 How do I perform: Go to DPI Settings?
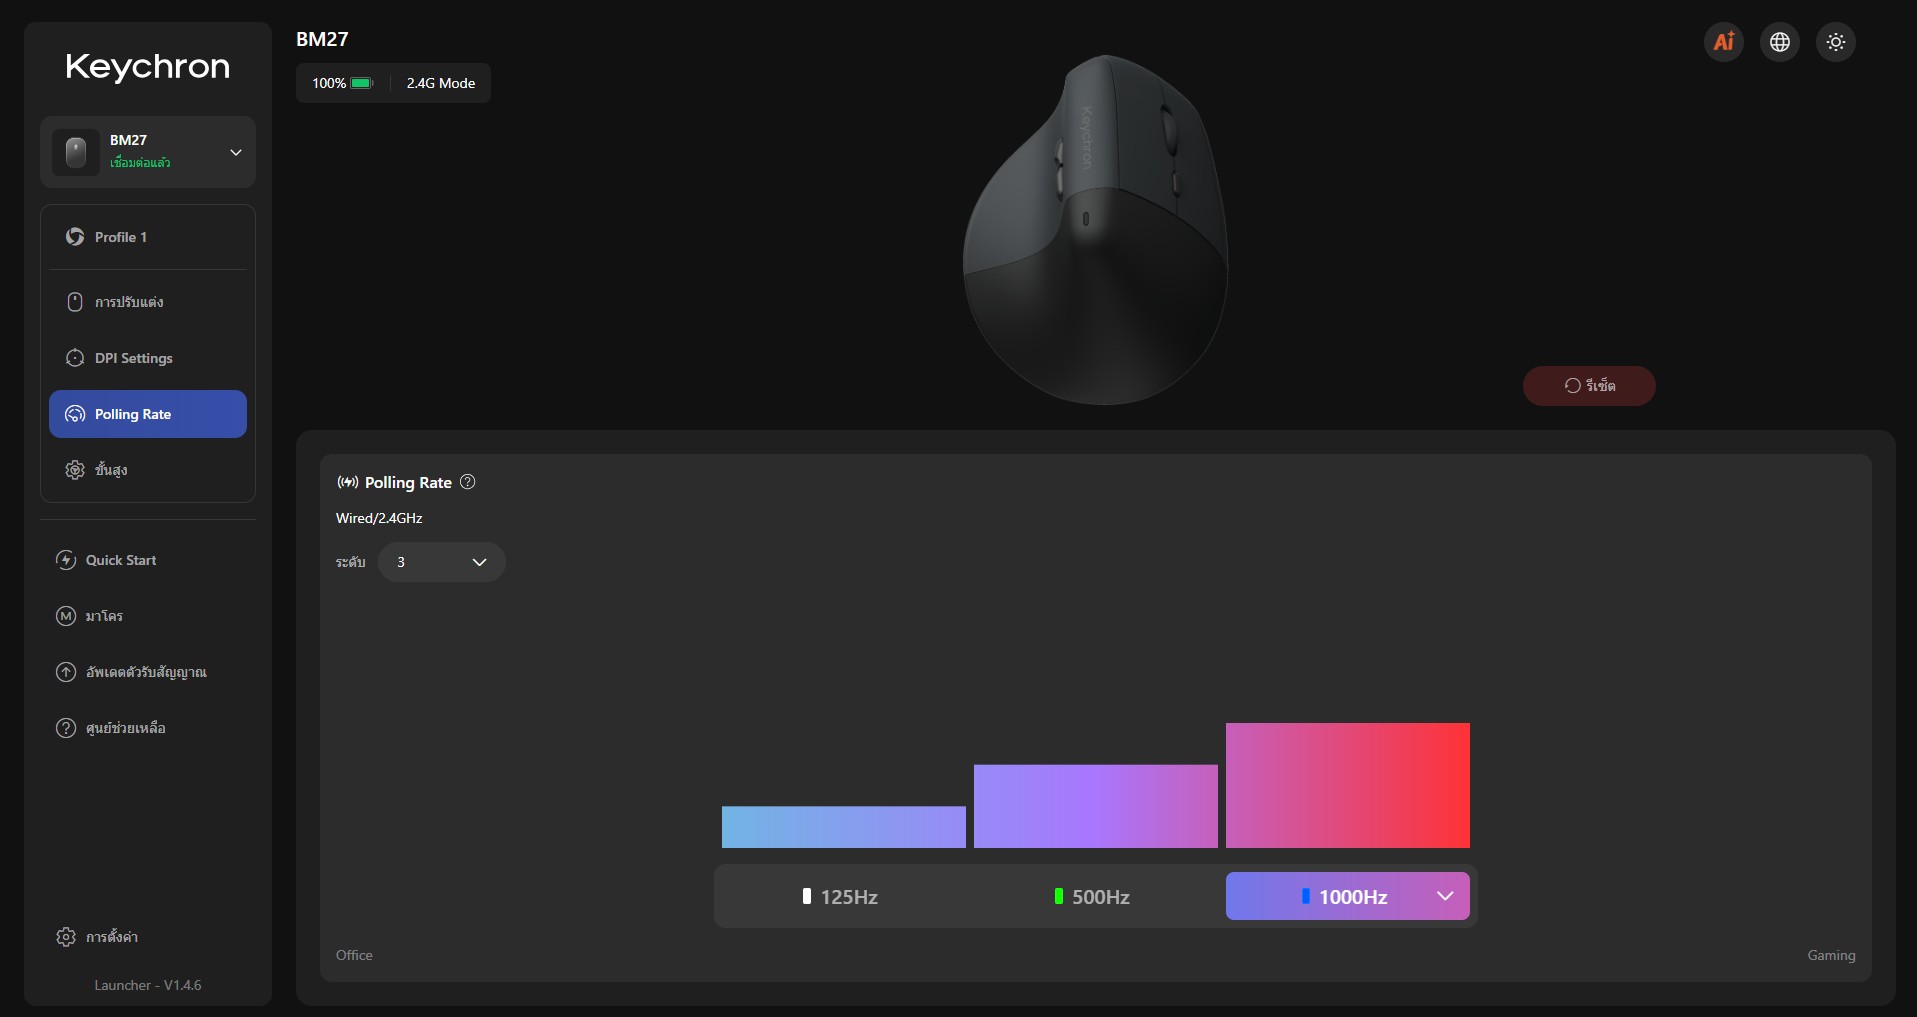pyautogui.click(x=148, y=358)
